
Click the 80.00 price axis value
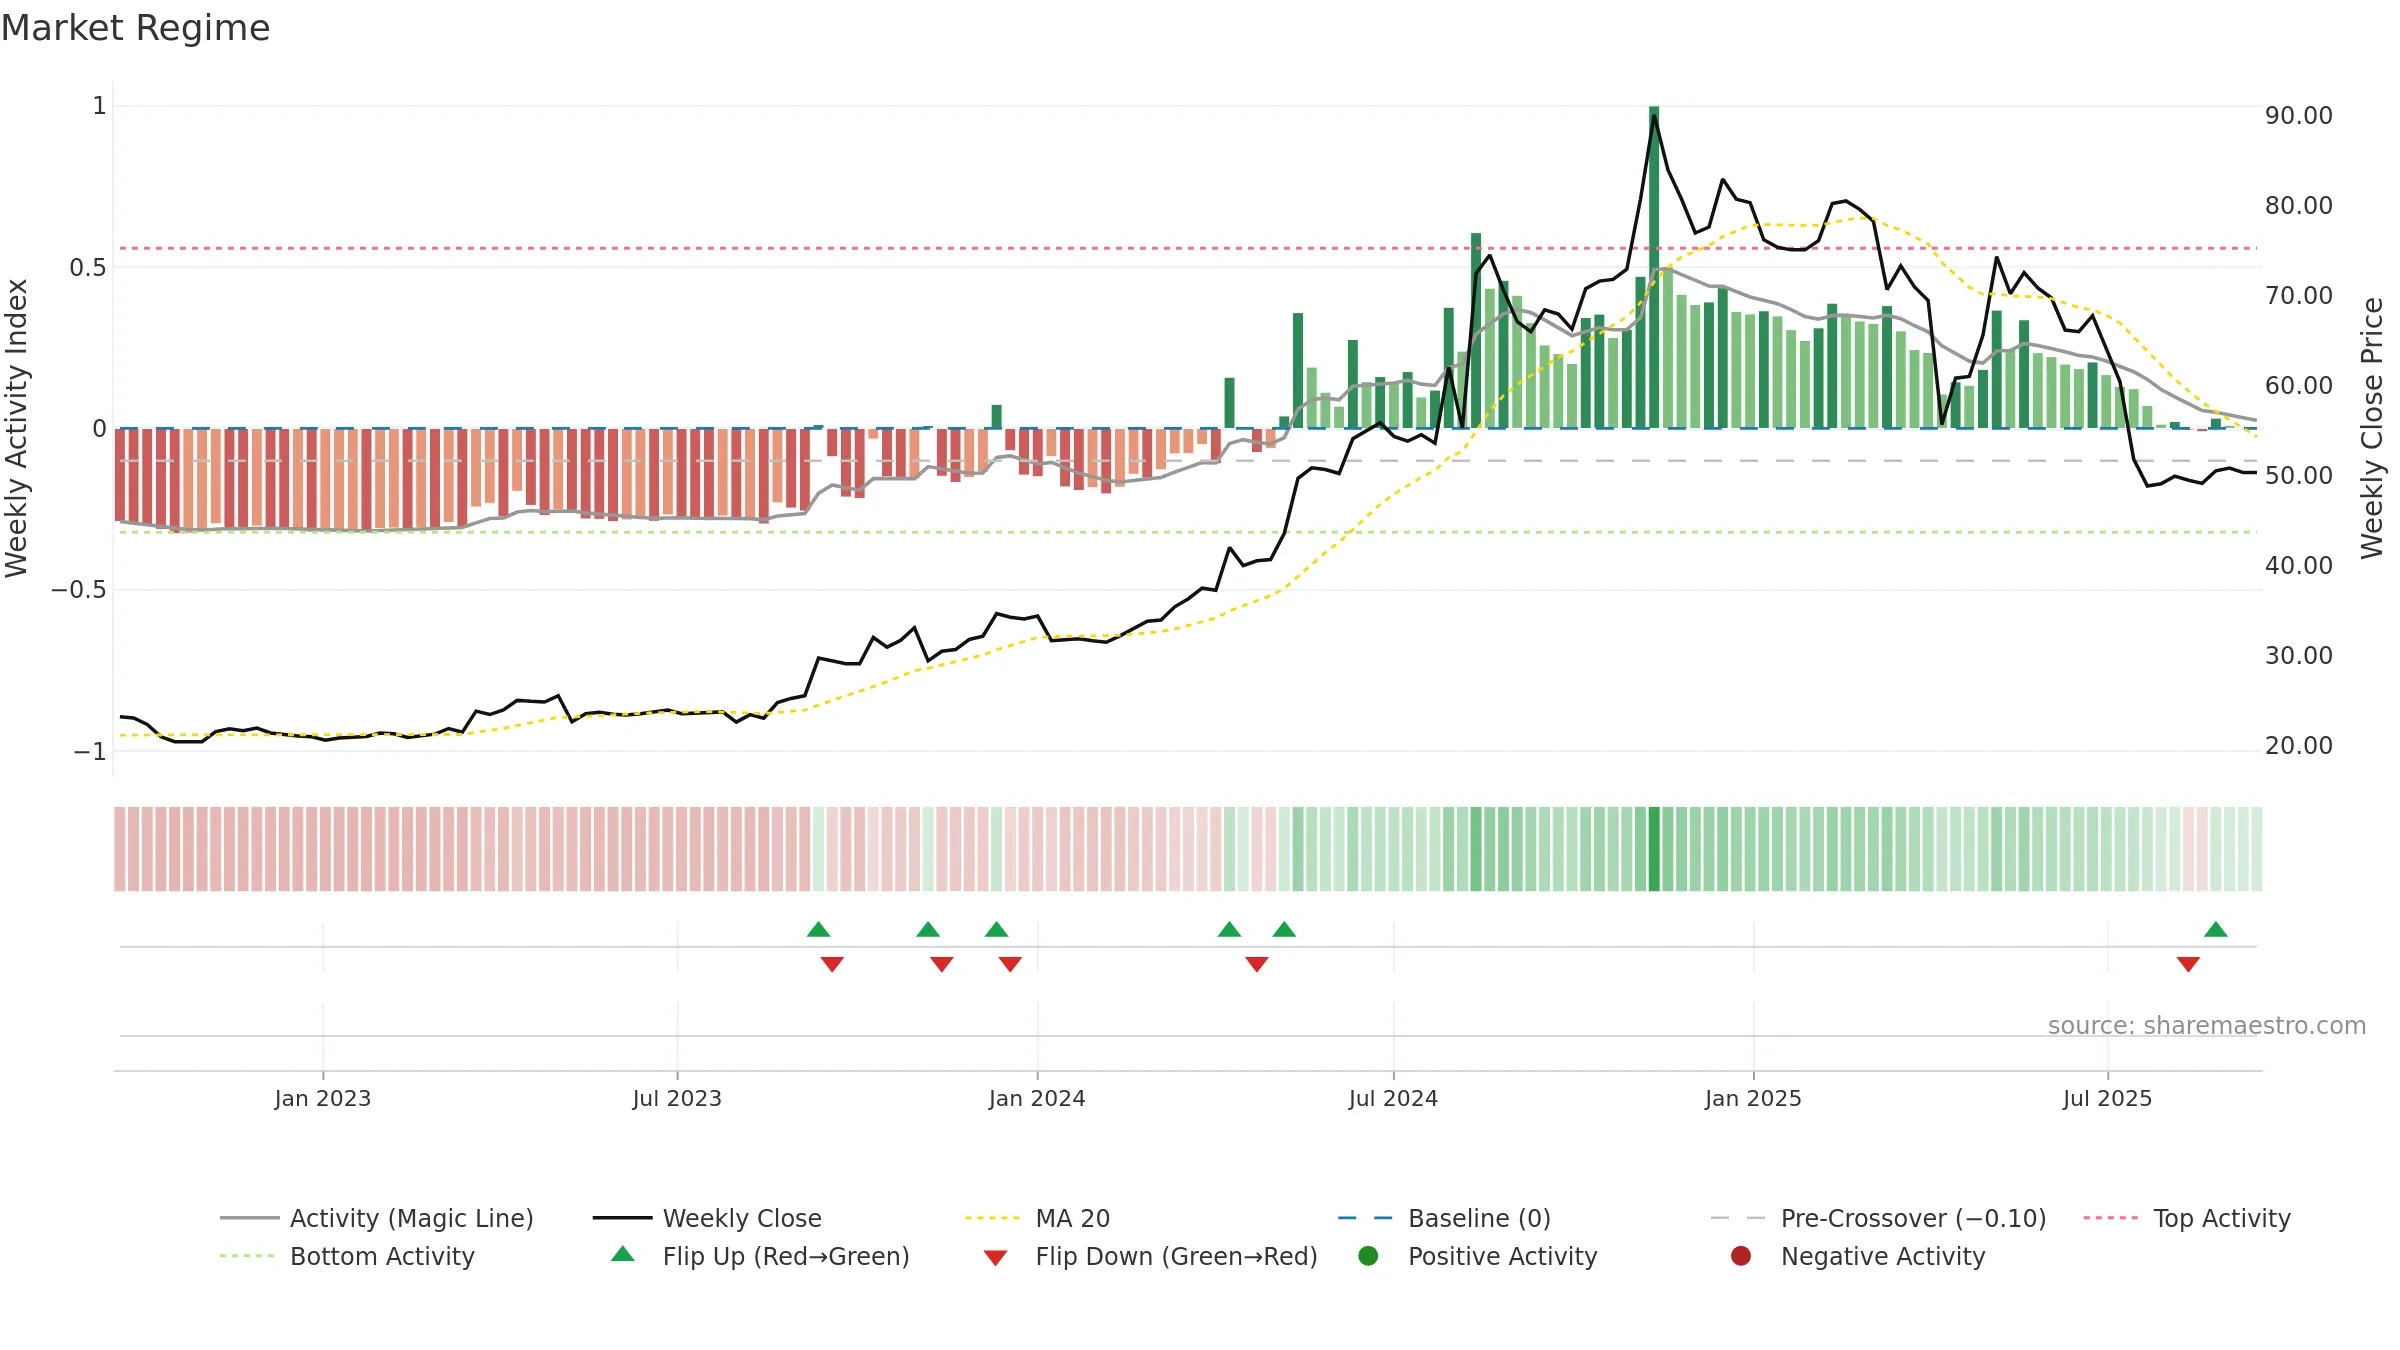coord(2299,206)
